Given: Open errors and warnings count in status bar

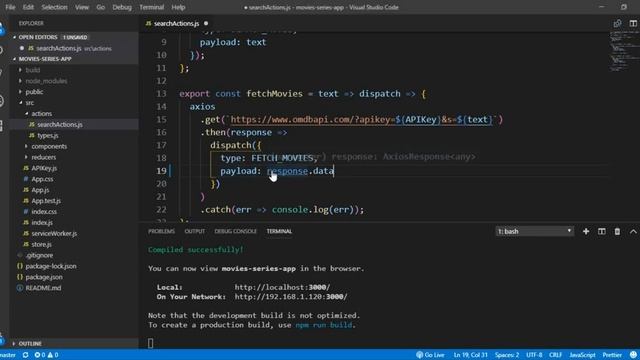Looking at the screenshot, I should coord(46,355).
